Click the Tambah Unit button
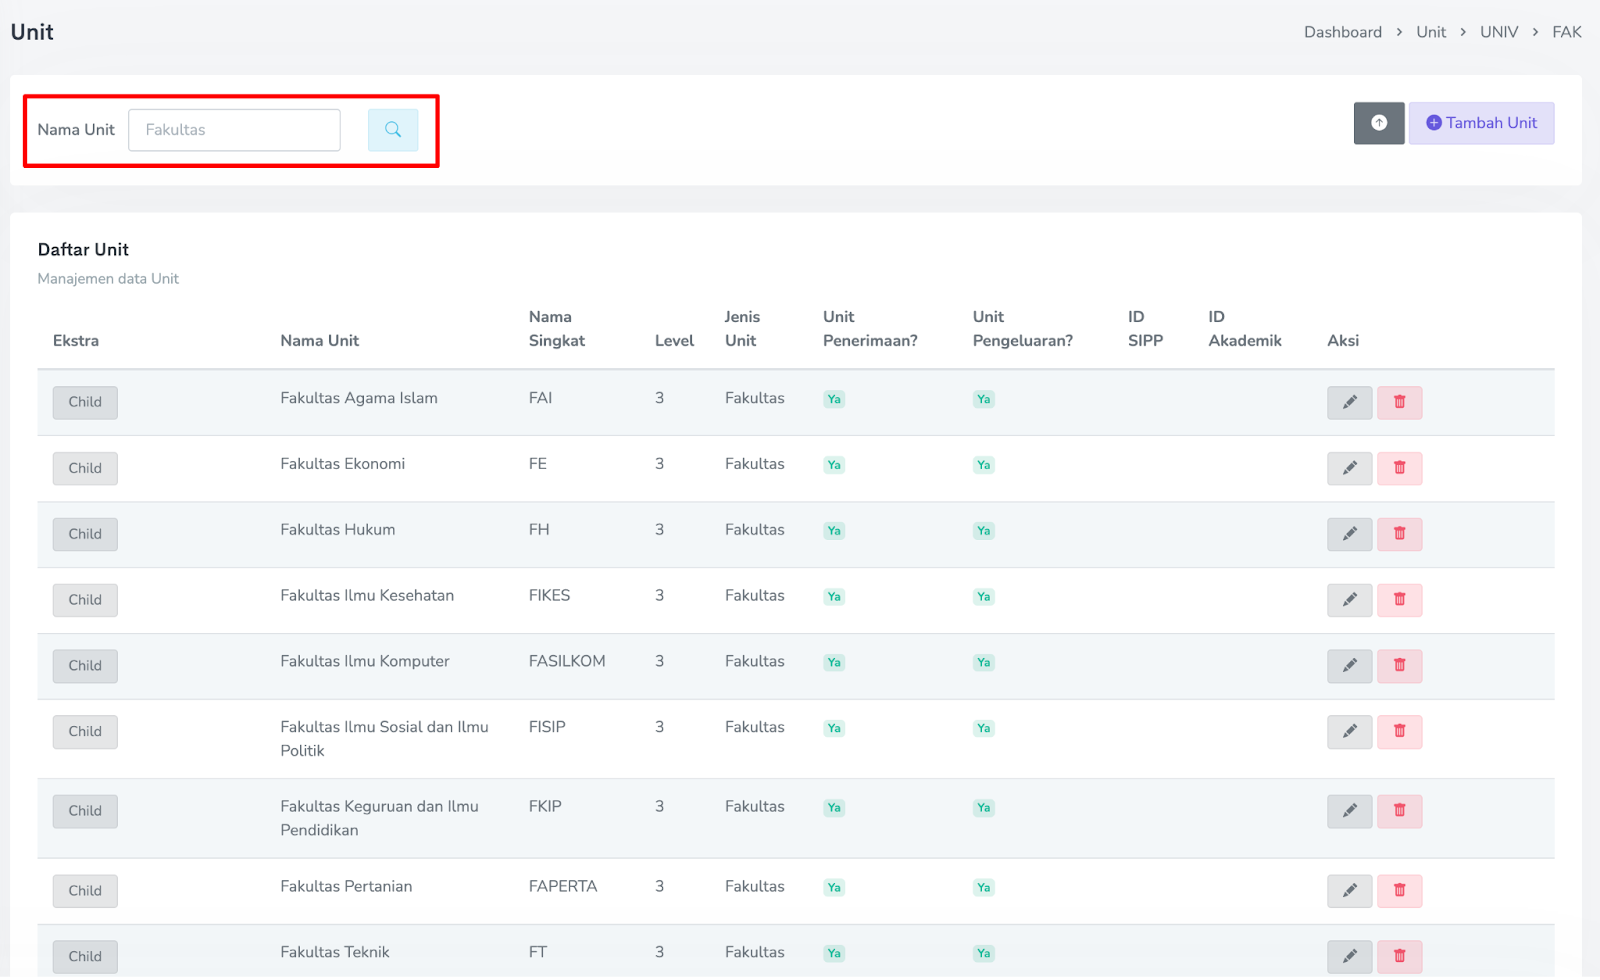Image resolution: width=1600 pixels, height=980 pixels. pos(1481,123)
